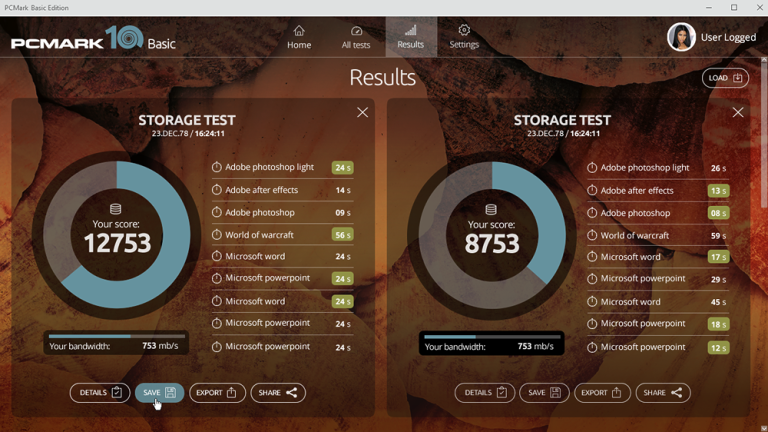Share the 12753 score result
This screenshot has width=768, height=432.
[278, 393]
